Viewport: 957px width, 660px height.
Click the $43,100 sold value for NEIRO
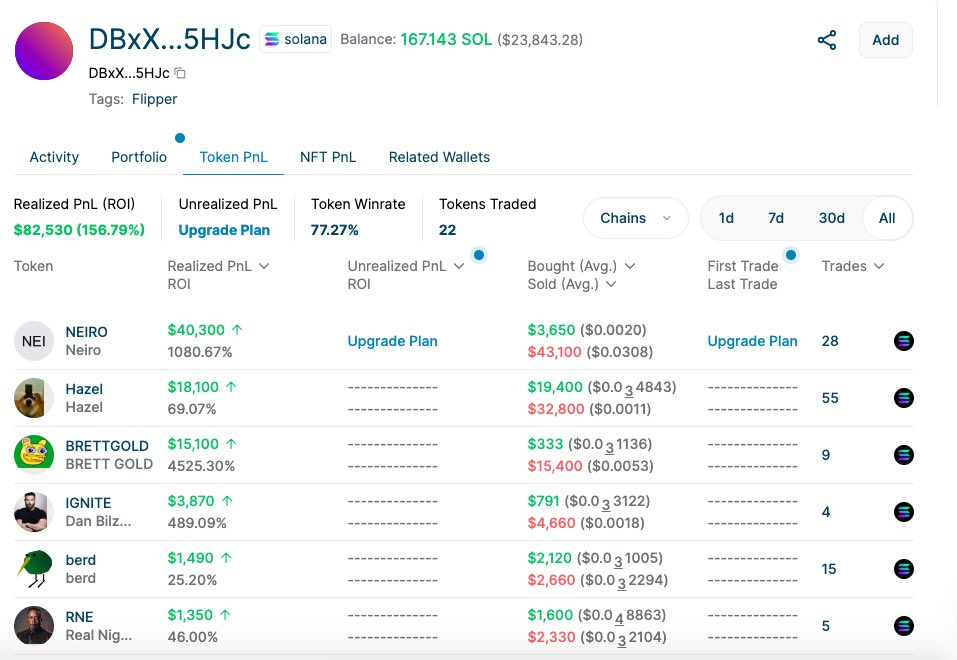tap(554, 352)
